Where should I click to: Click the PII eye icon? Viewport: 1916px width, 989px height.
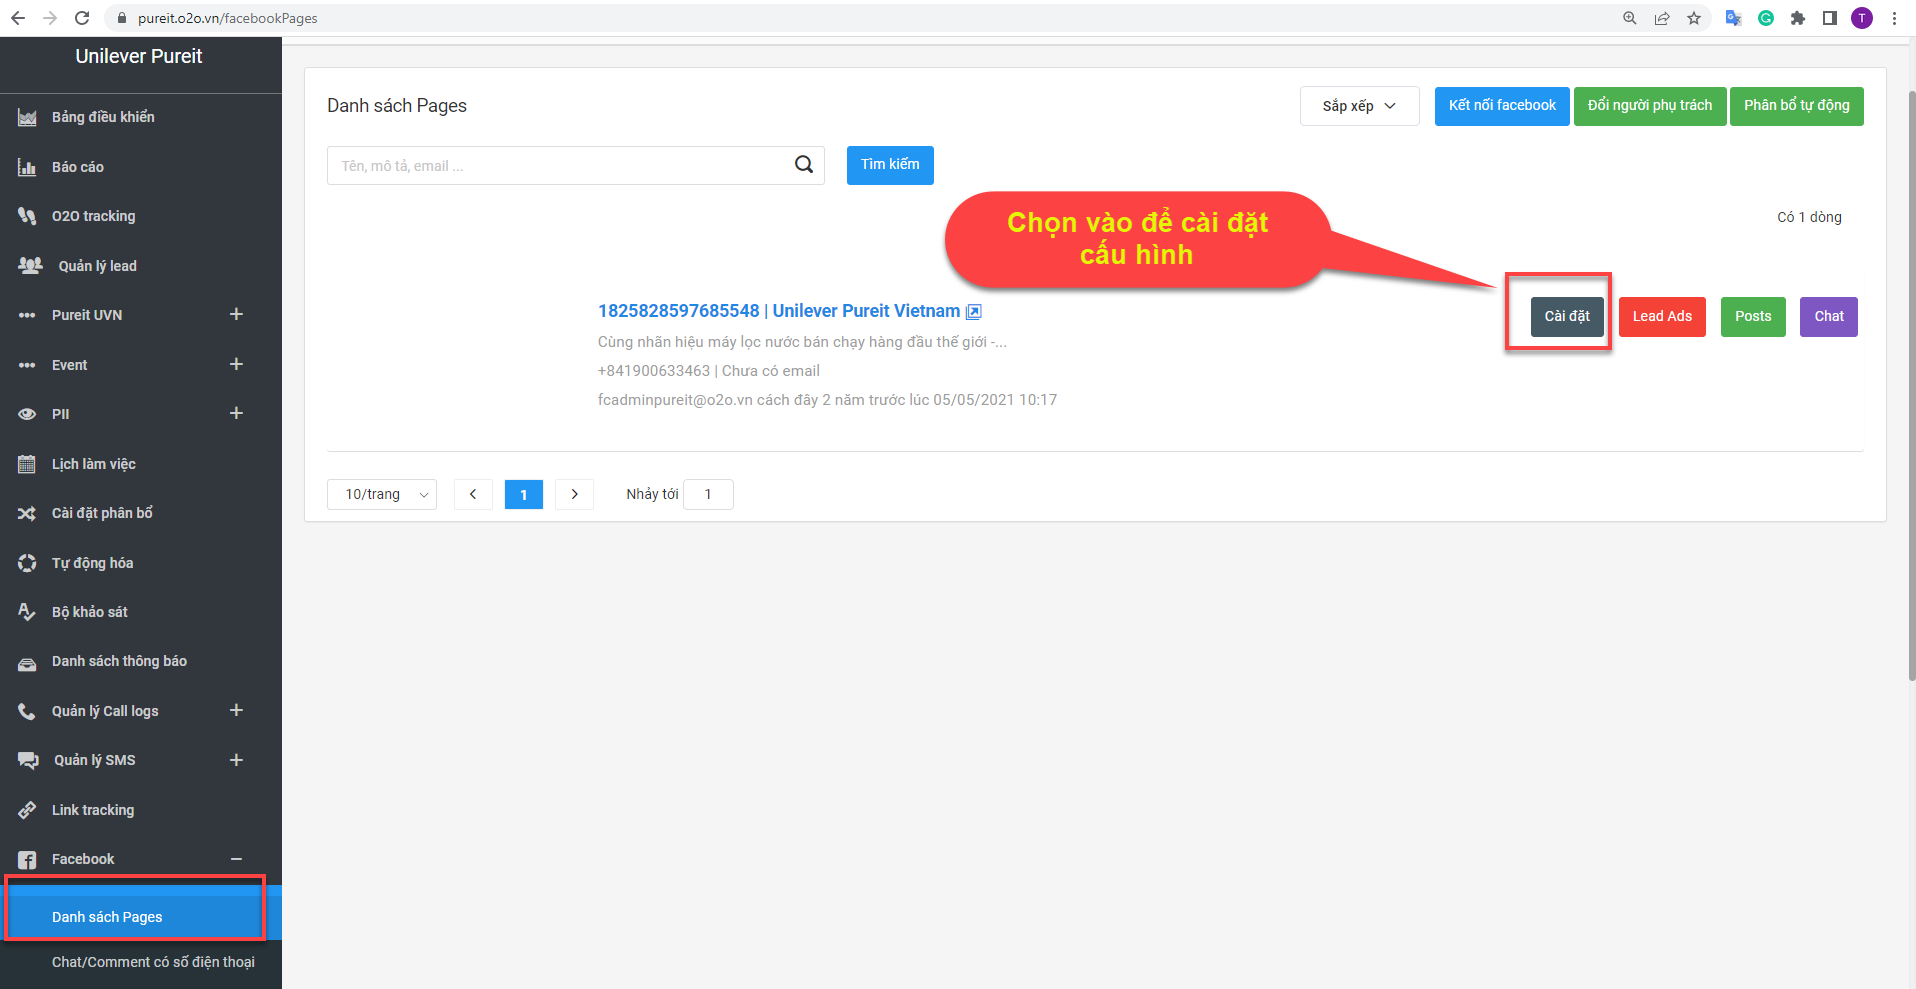click(x=27, y=414)
